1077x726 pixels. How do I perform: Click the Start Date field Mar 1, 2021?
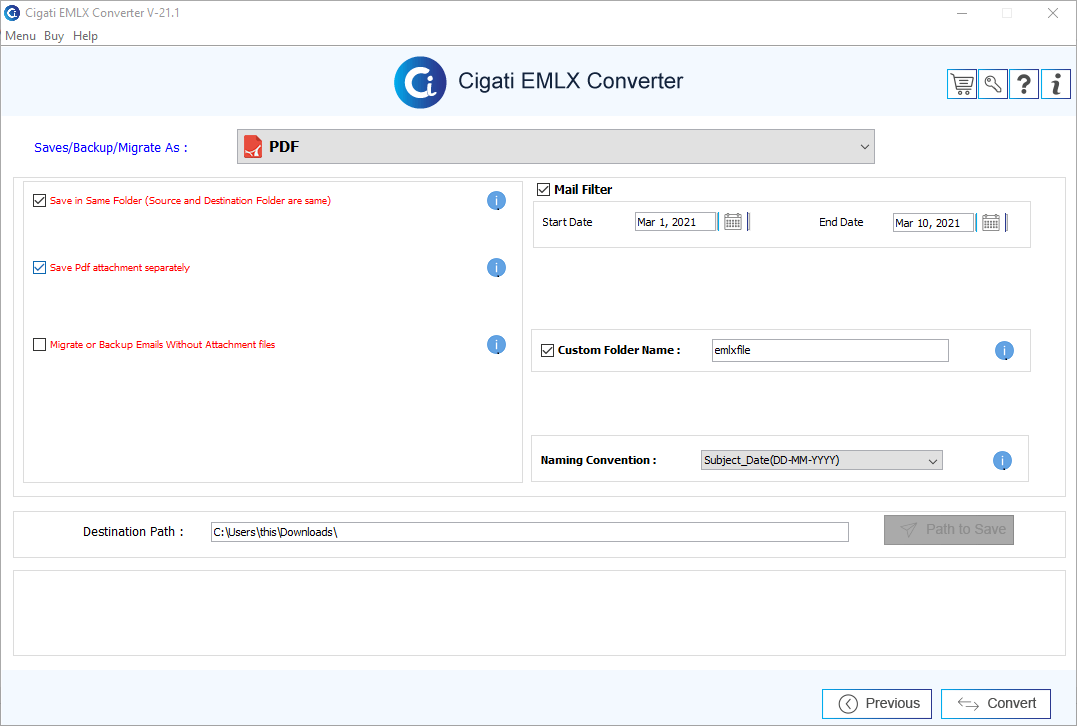coord(676,222)
